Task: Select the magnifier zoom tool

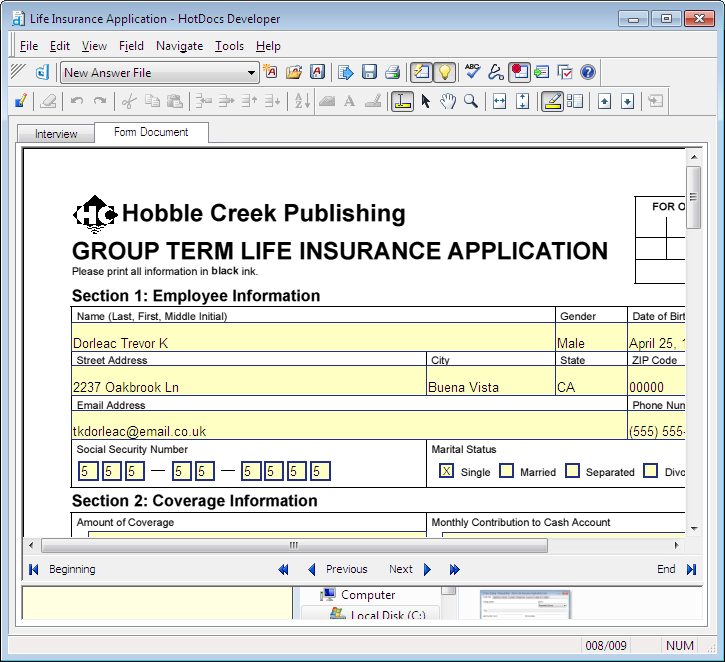Action: (470, 101)
